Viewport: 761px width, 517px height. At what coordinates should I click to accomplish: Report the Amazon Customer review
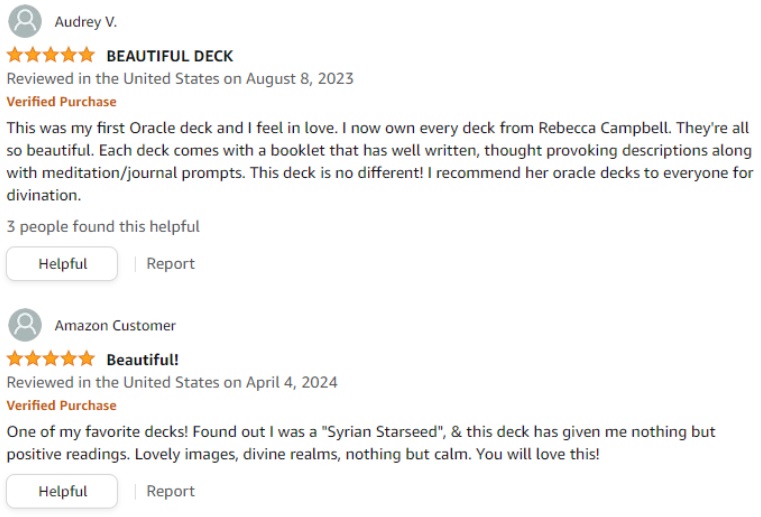[x=170, y=491]
